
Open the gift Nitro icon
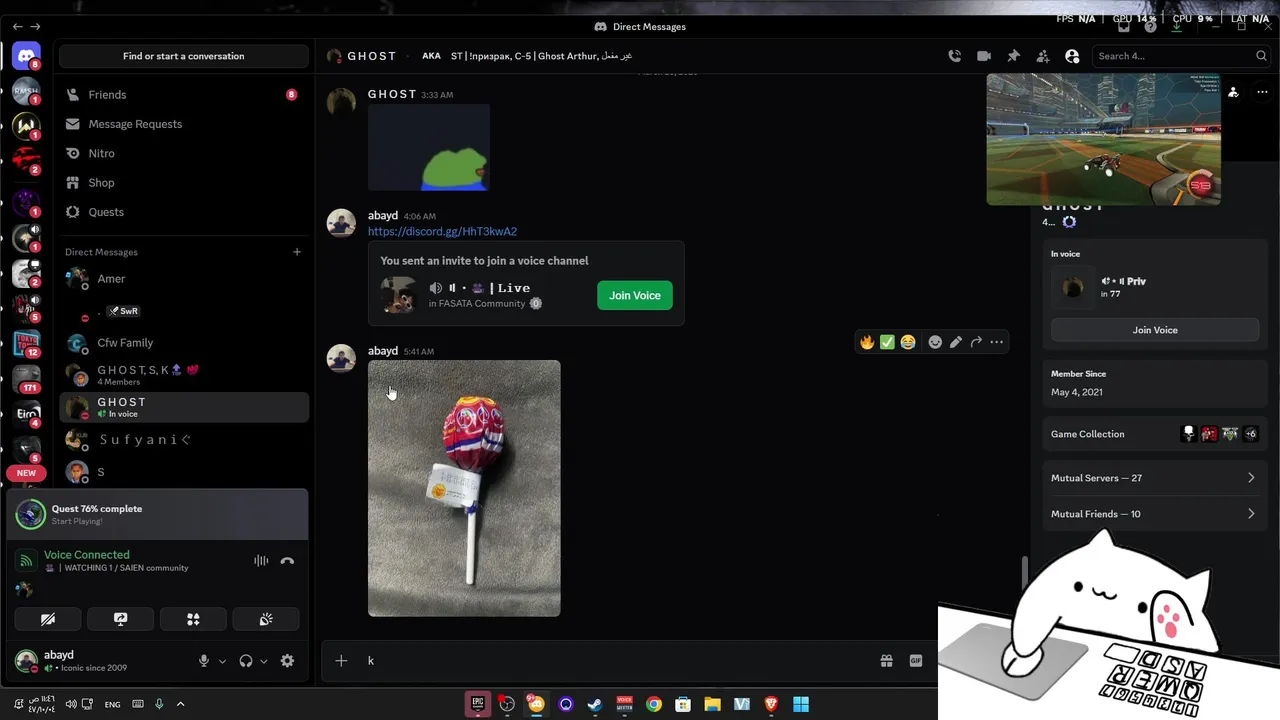[x=886, y=660]
